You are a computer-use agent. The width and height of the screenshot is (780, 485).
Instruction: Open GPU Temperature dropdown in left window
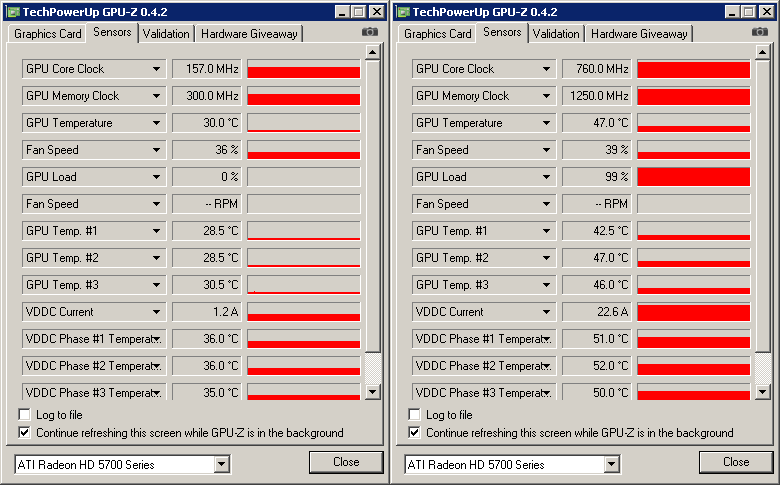click(156, 123)
